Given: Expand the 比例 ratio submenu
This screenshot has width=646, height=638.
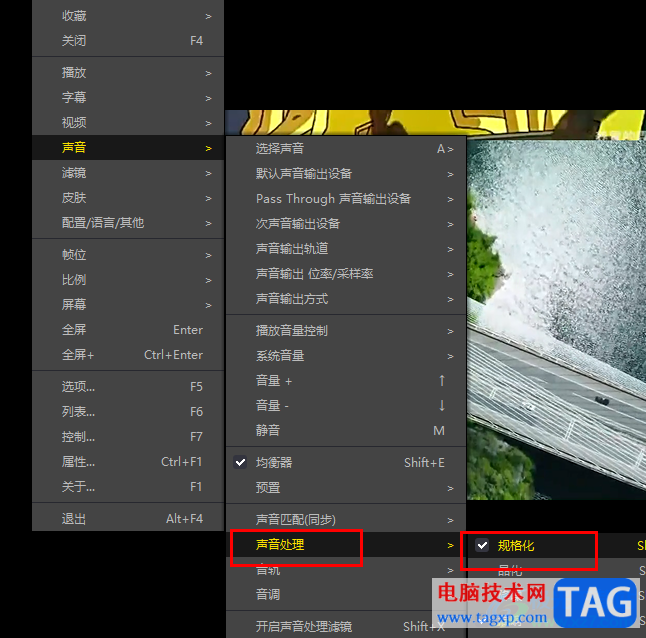Looking at the screenshot, I should coord(128,280).
